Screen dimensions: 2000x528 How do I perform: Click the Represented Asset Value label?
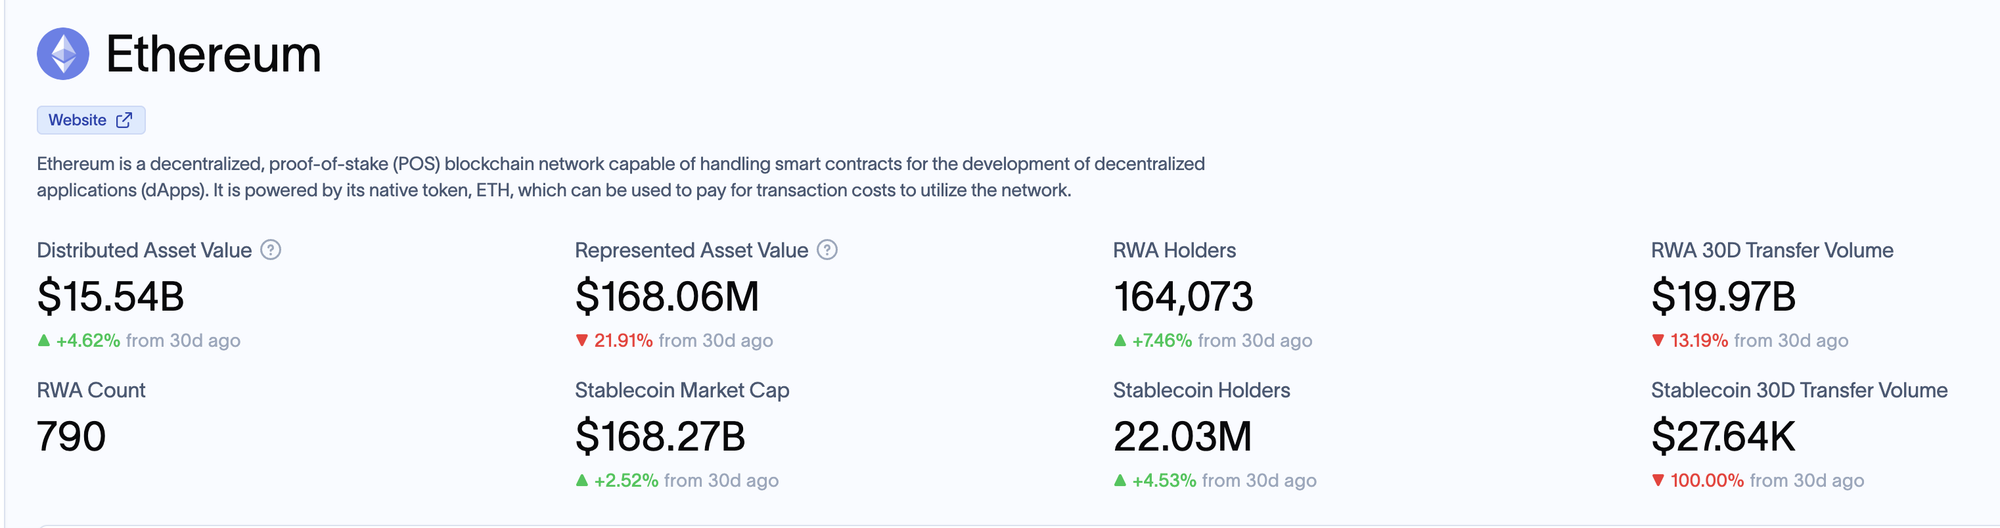pyautogui.click(x=692, y=250)
